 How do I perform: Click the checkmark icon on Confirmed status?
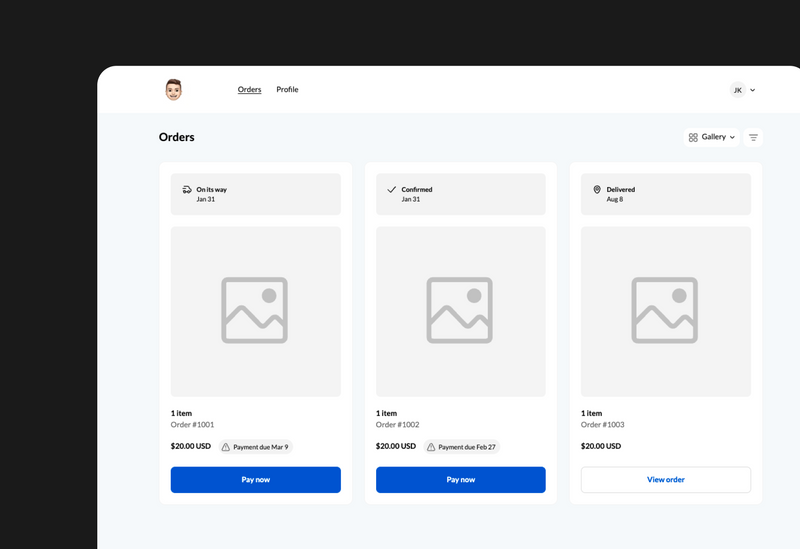point(391,189)
